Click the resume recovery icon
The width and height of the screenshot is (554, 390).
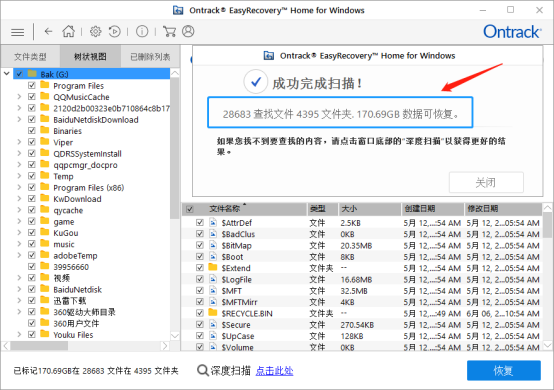[x=115, y=32]
